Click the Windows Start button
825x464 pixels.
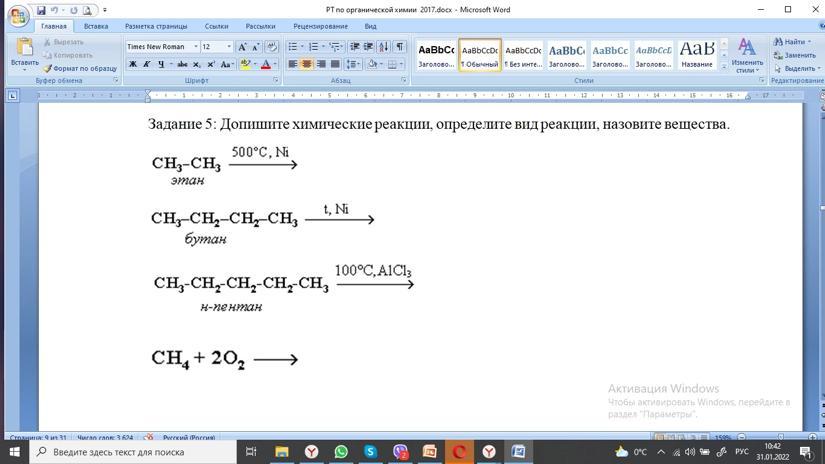[x=14, y=452]
